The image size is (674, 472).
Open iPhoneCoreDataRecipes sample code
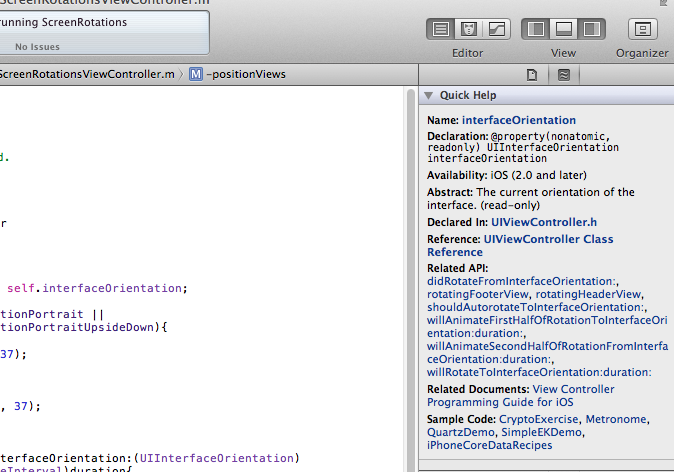[x=490, y=445]
